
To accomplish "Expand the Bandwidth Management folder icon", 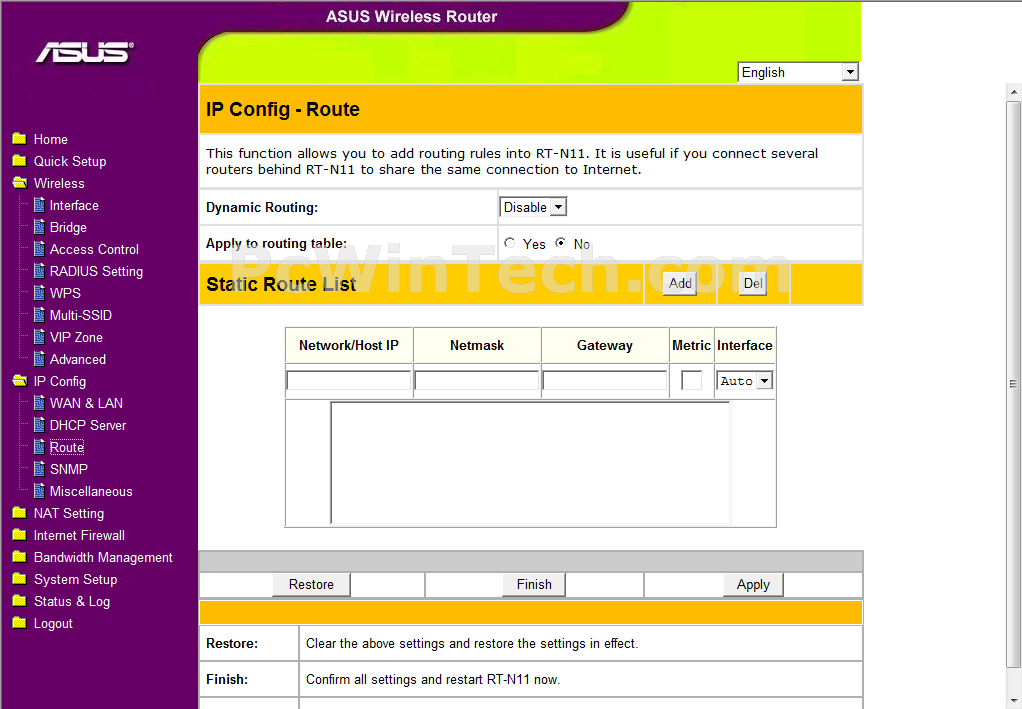I will pos(20,557).
